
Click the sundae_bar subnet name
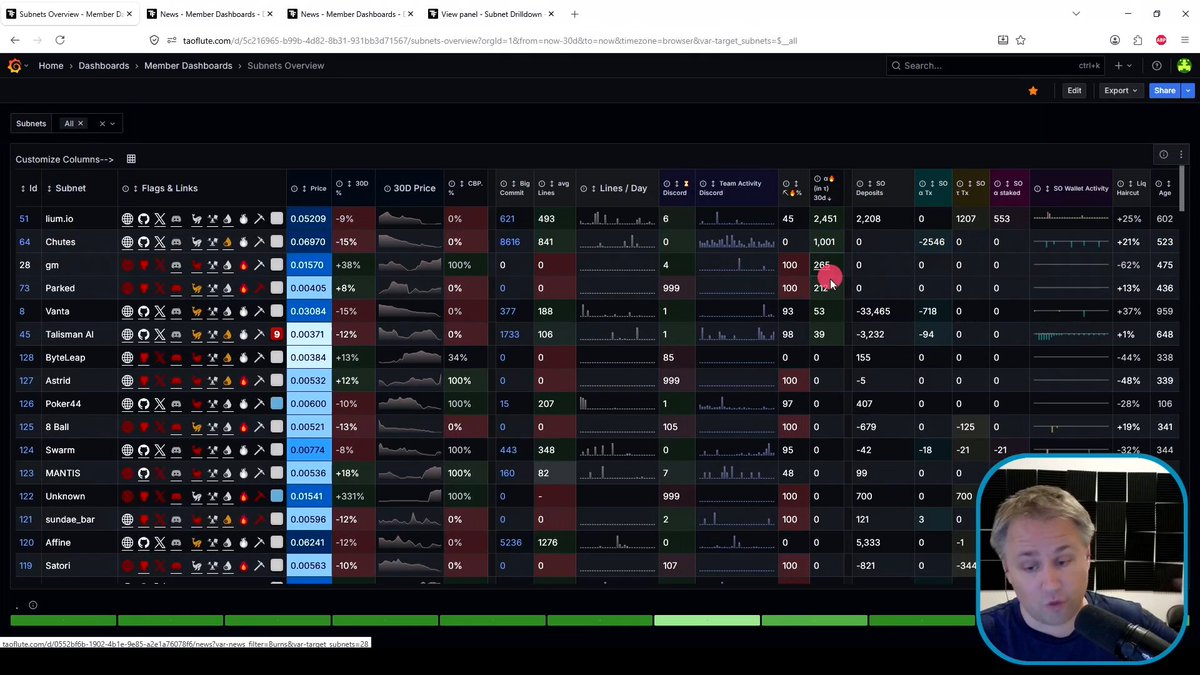pos(70,520)
